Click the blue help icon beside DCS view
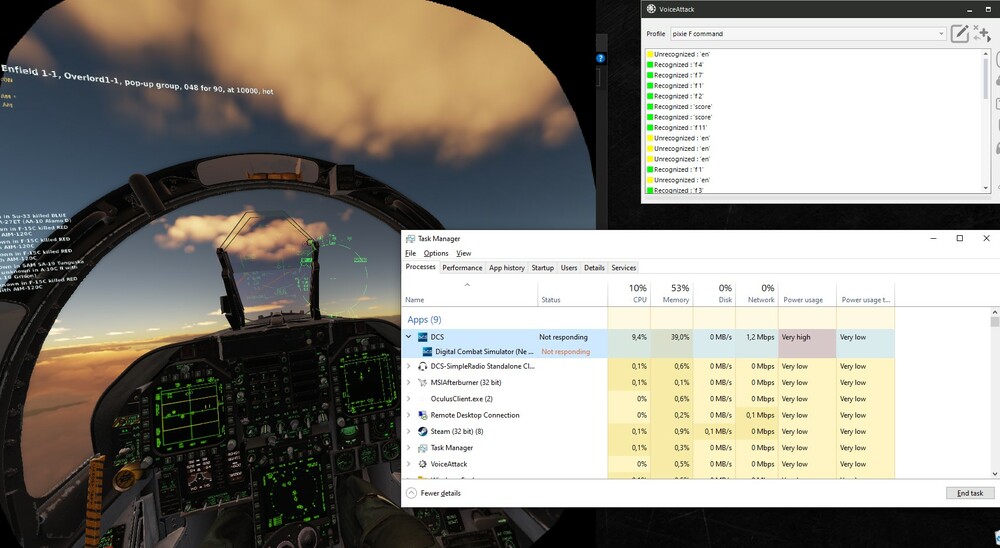The height and width of the screenshot is (548, 1000). click(x=600, y=58)
